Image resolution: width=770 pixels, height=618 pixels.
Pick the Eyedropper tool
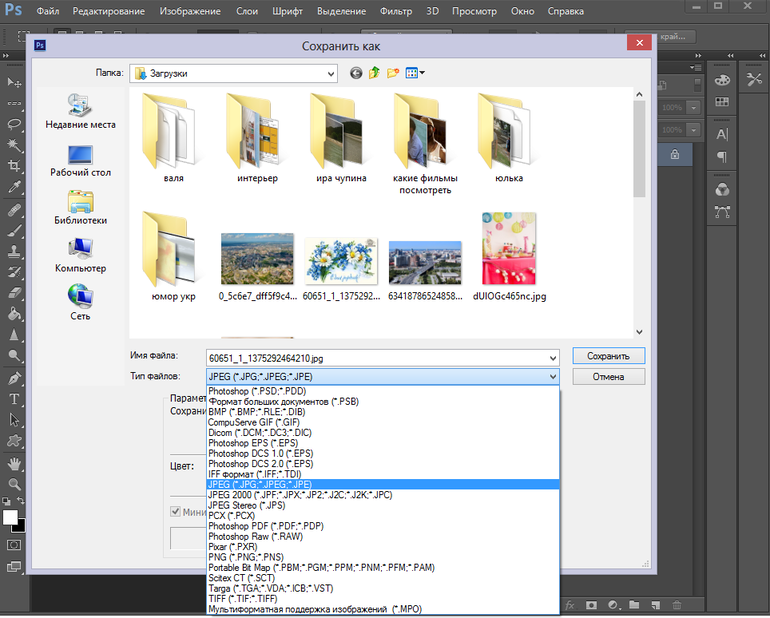click(14, 188)
